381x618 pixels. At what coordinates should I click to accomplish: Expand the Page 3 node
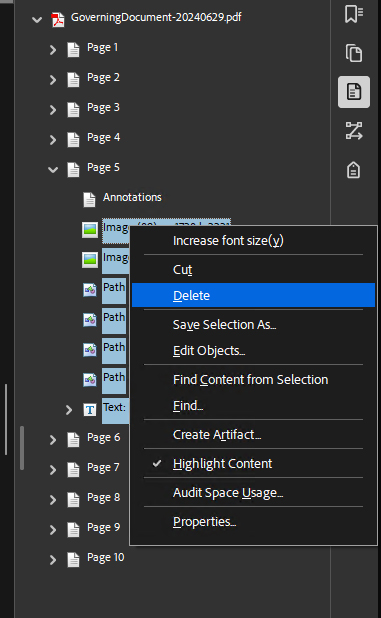point(53,110)
